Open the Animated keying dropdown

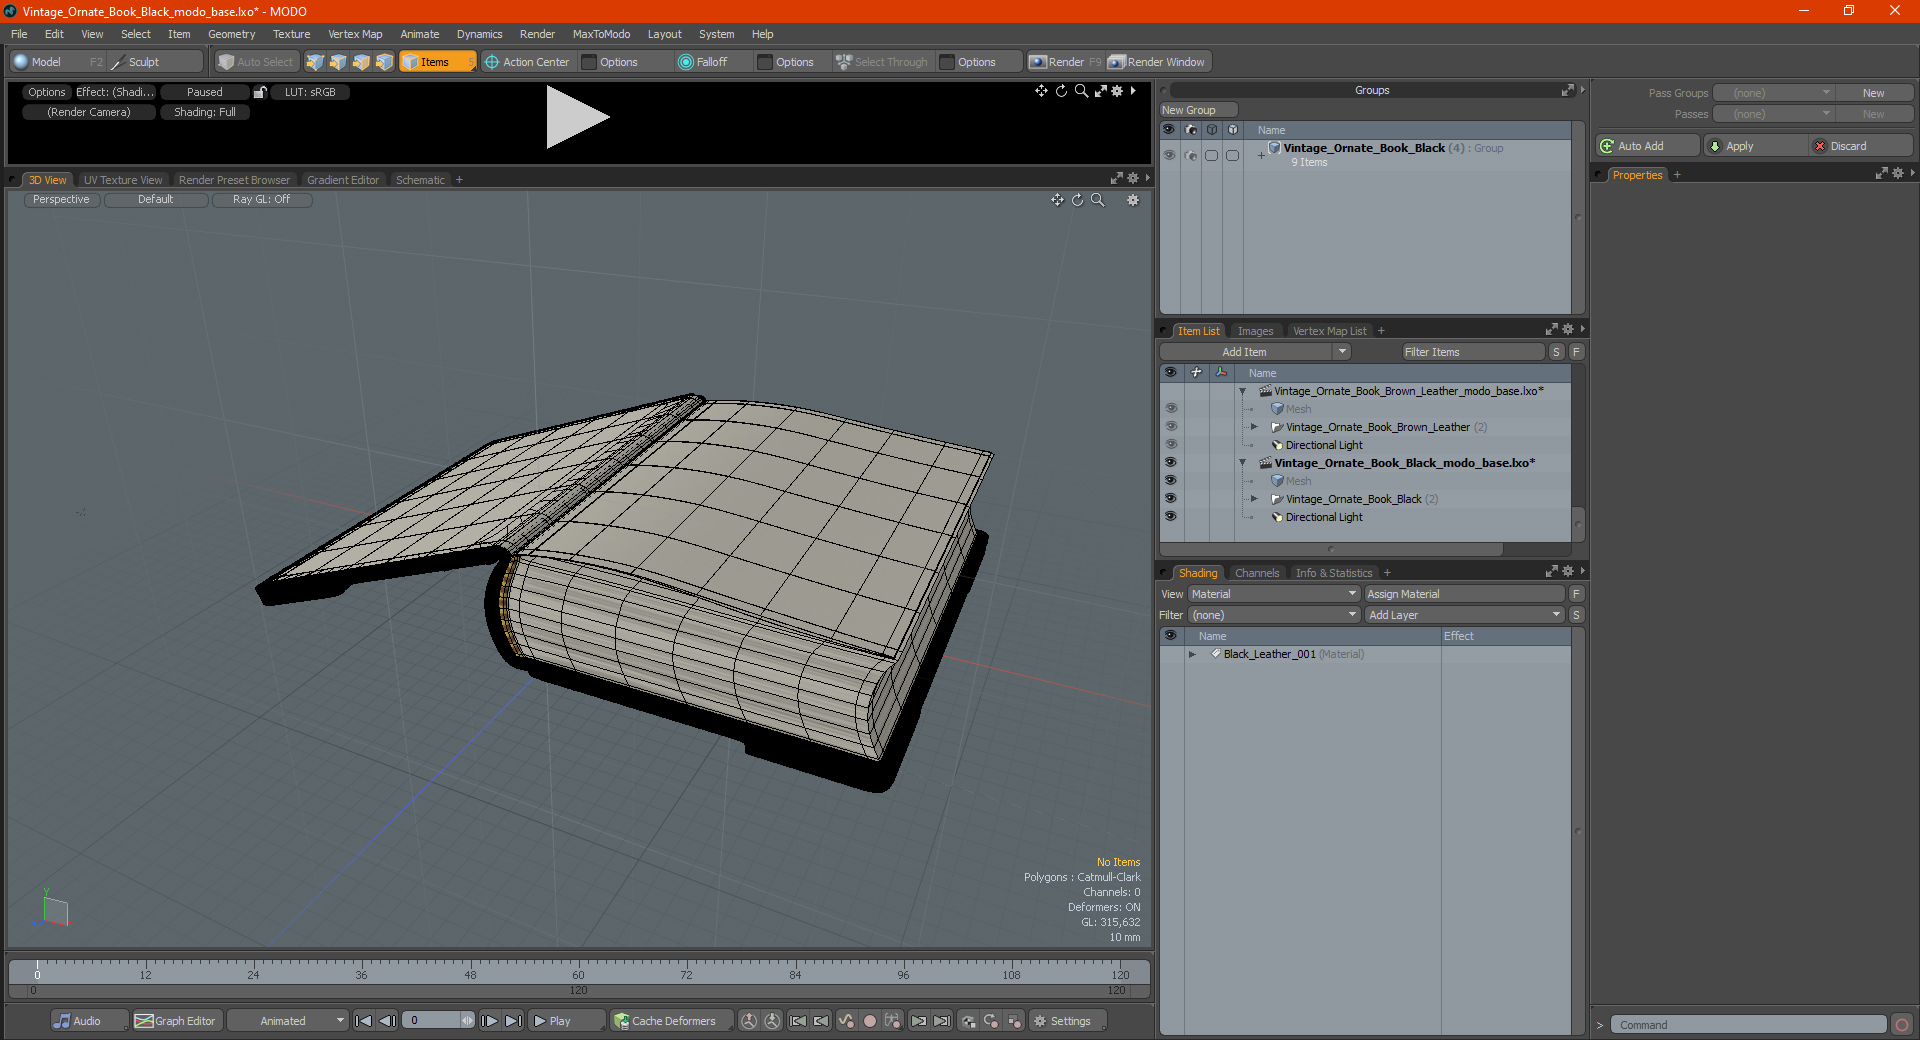288,1021
